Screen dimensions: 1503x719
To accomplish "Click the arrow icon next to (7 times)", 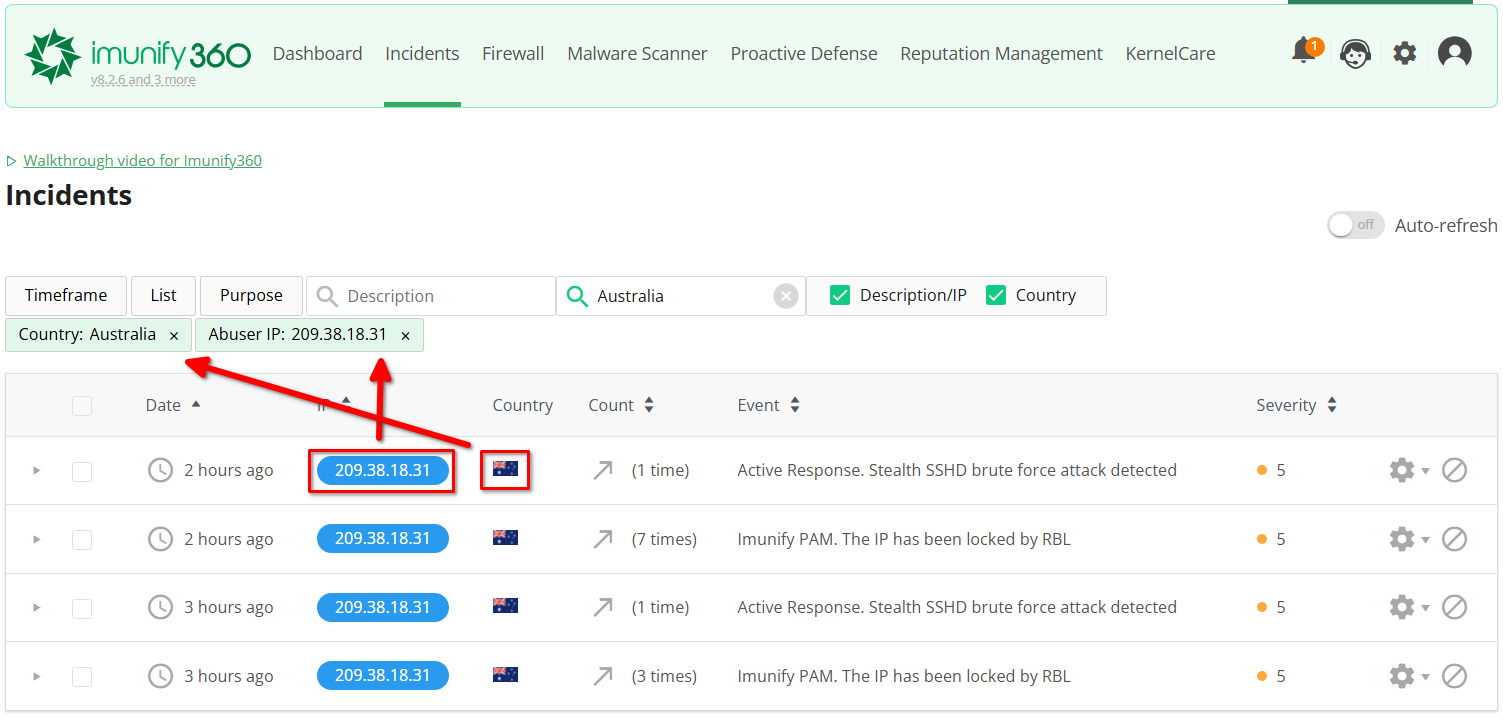I will point(602,539).
